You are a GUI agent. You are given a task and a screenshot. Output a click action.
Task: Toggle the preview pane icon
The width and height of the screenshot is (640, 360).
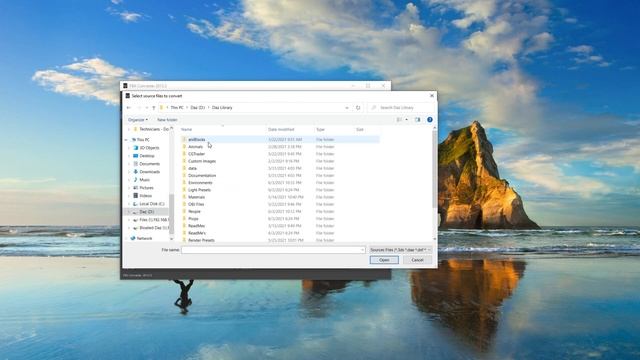tap(417, 120)
